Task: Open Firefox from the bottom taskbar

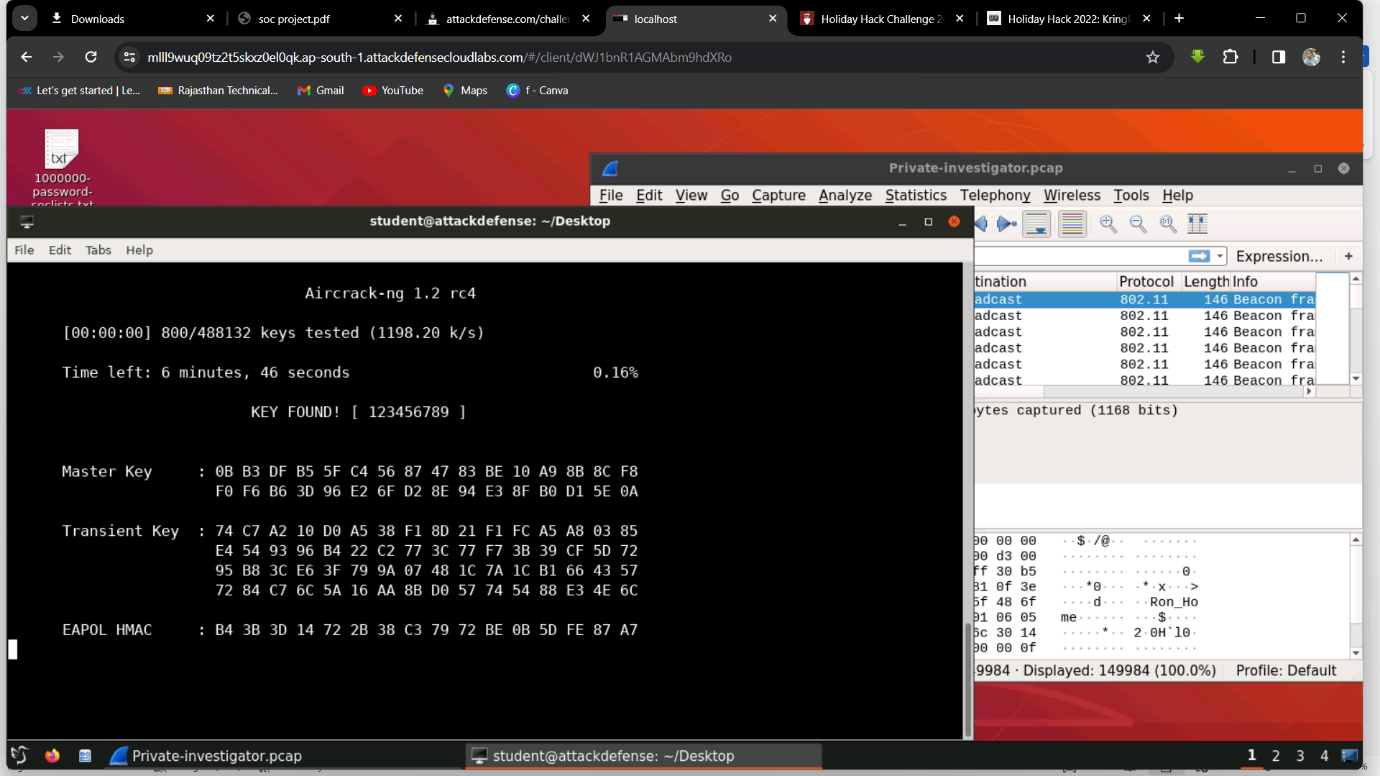Action: 52,756
